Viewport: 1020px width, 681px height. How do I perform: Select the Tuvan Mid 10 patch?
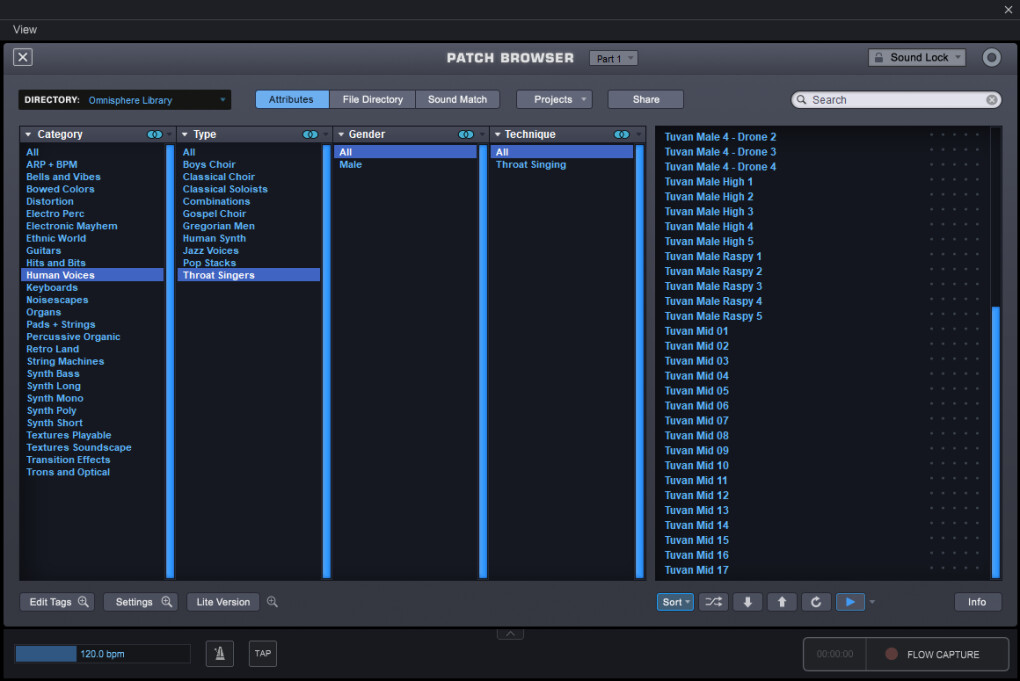(x=823, y=465)
